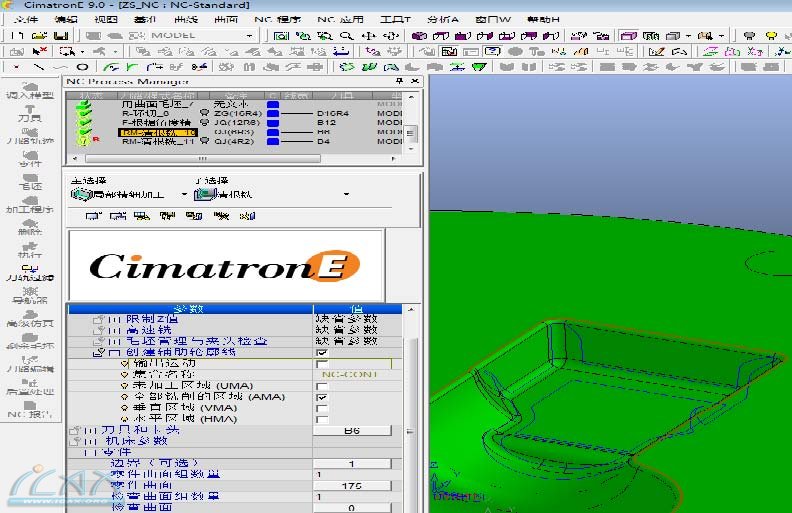
Task: Click the blue color swatch beside JQ(12R6)
Action: click(x=273, y=122)
